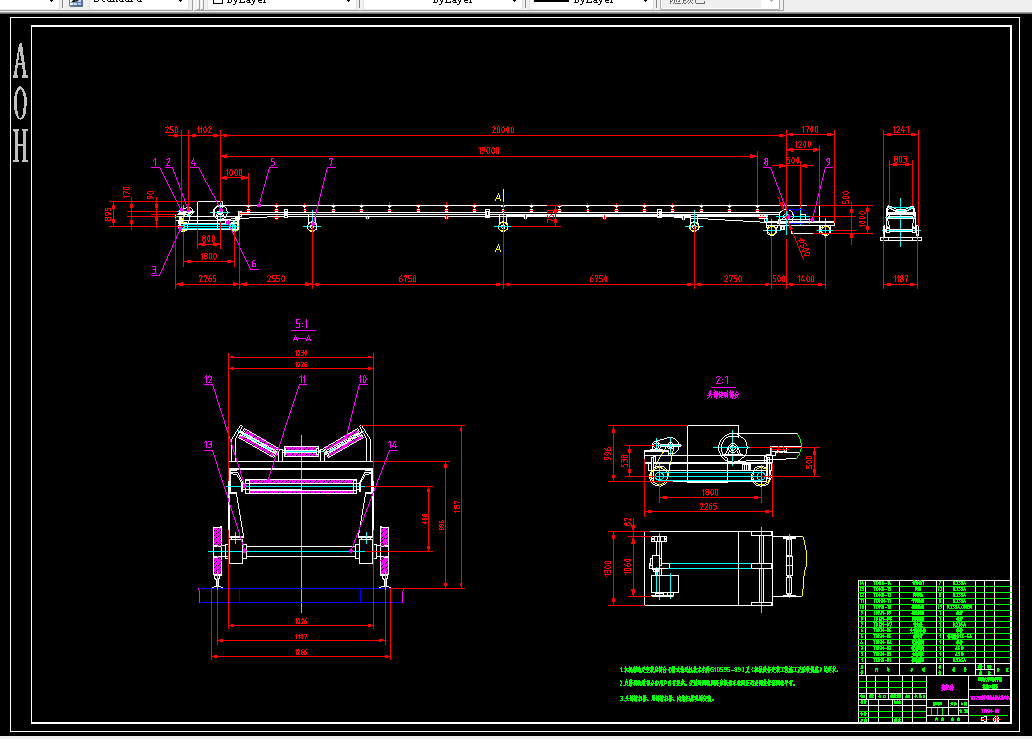1032x739 pixels.
Task: Pick the vertical 1300 dimension on plan view
Action: (608, 568)
